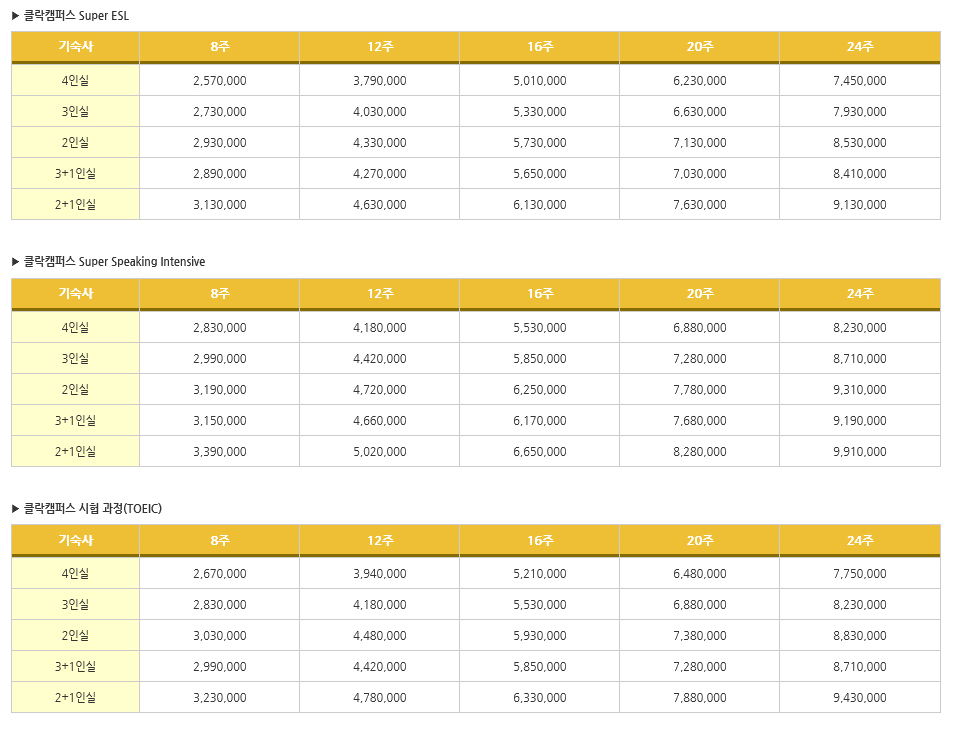Click the triangle bullet before Super Speaking Intensive
963x732 pixels.
click(x=15, y=262)
